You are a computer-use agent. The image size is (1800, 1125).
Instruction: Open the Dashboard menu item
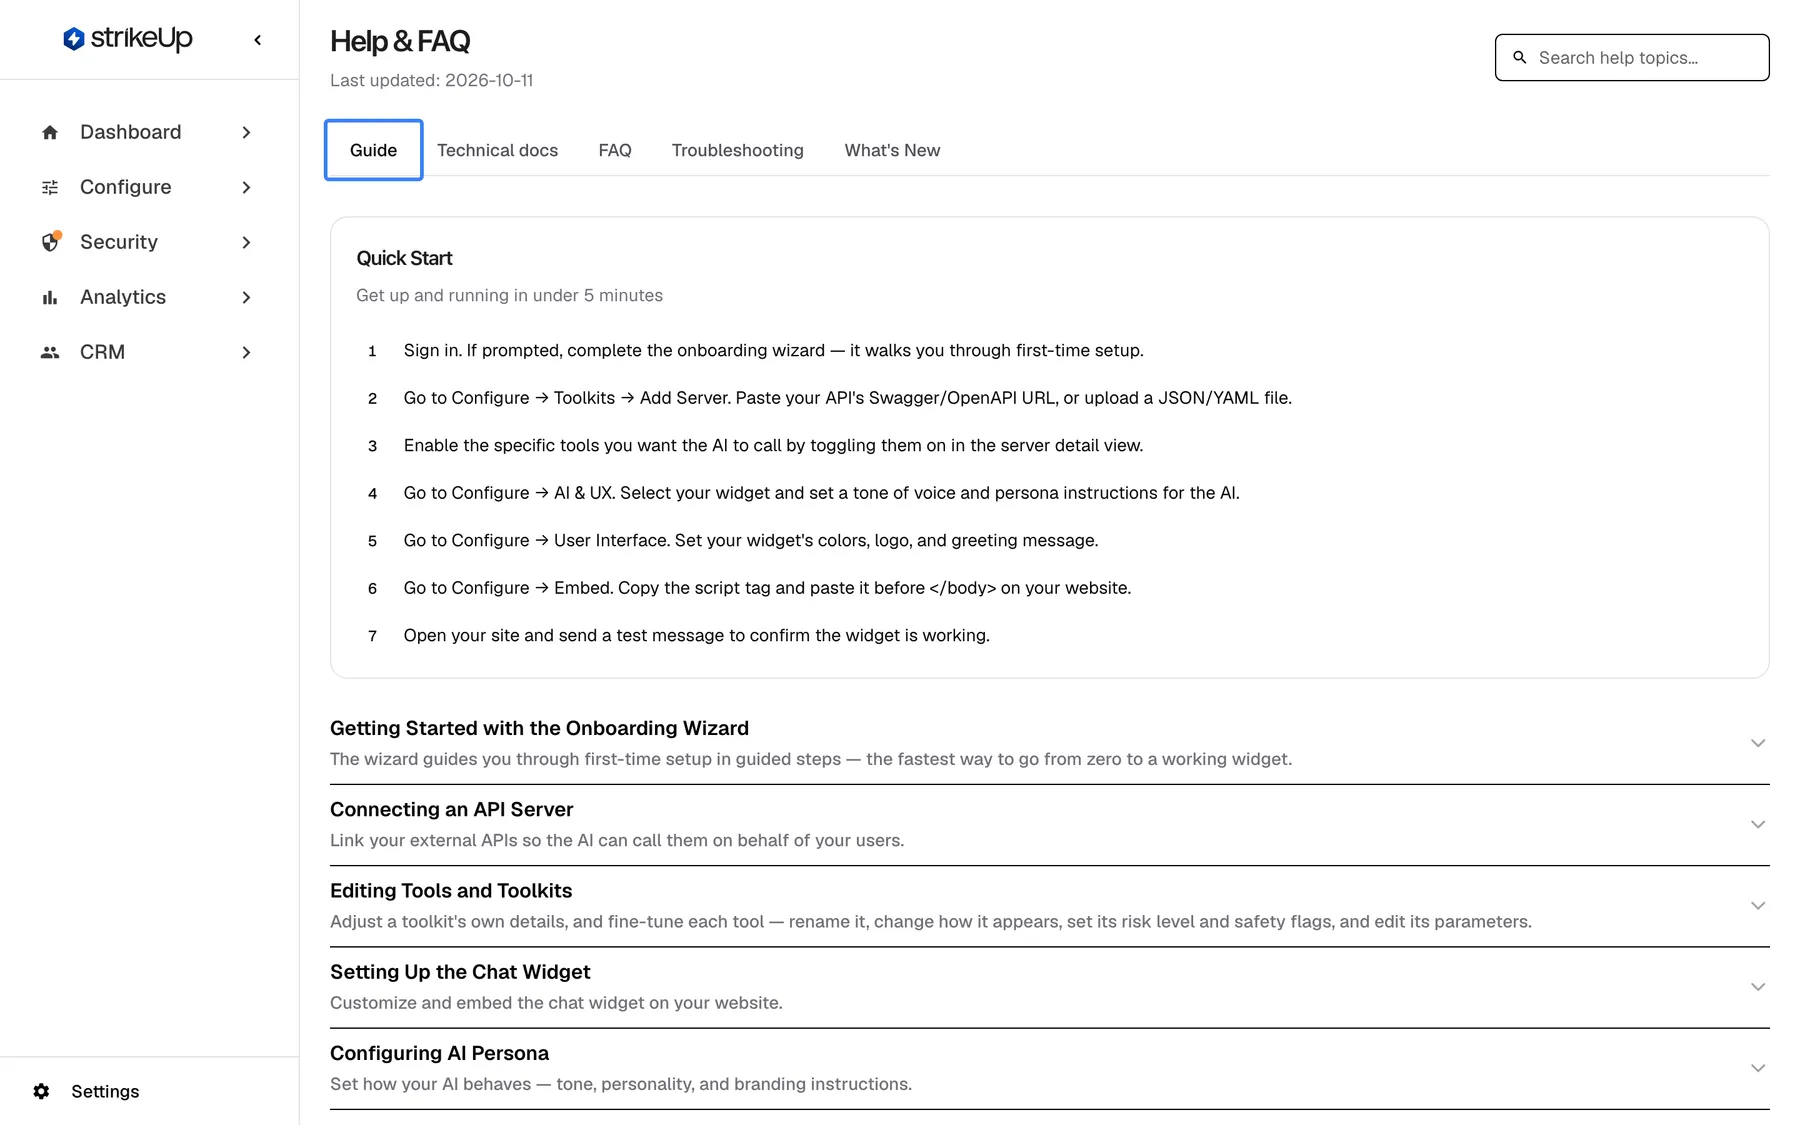tap(148, 132)
